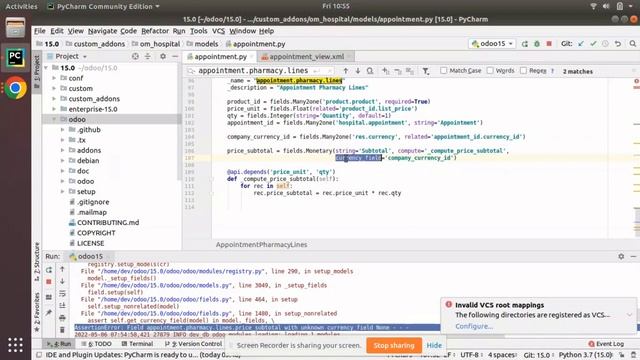Open Search Everywhere magnifier in main toolbar
Screen dimensions: 640x360
point(633,44)
